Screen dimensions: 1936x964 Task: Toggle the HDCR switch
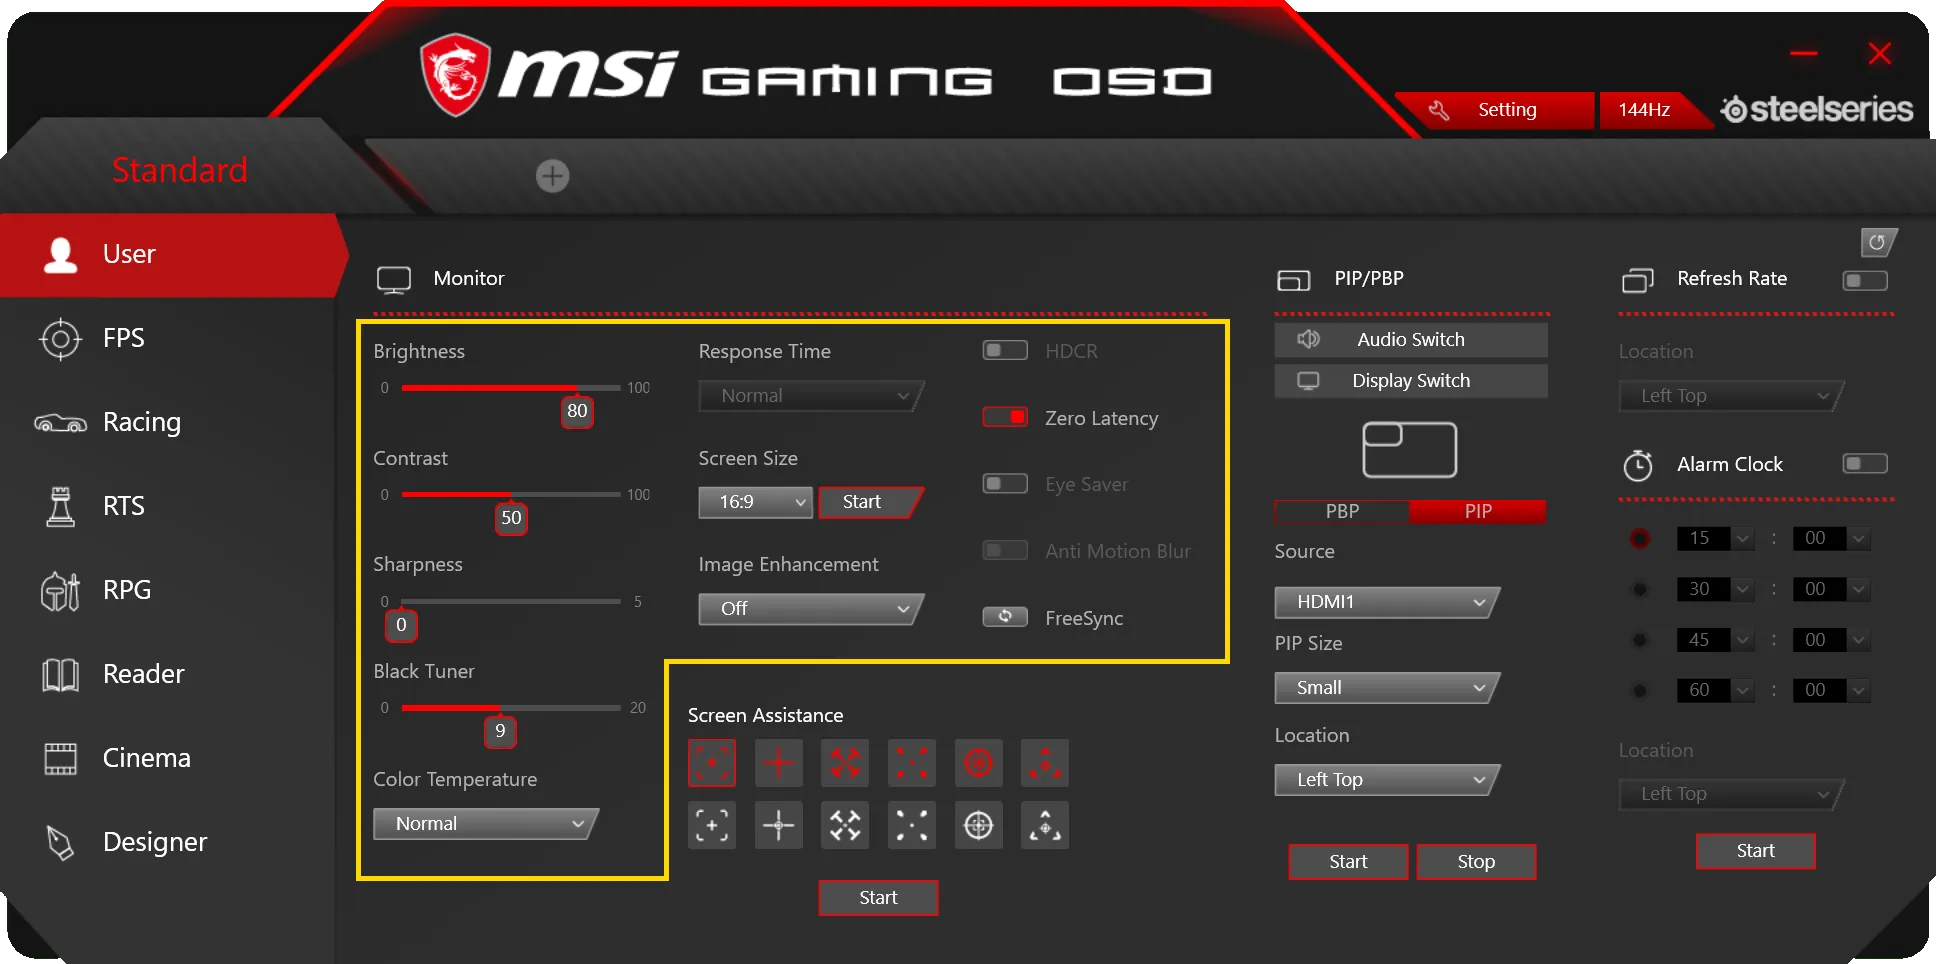point(1005,350)
